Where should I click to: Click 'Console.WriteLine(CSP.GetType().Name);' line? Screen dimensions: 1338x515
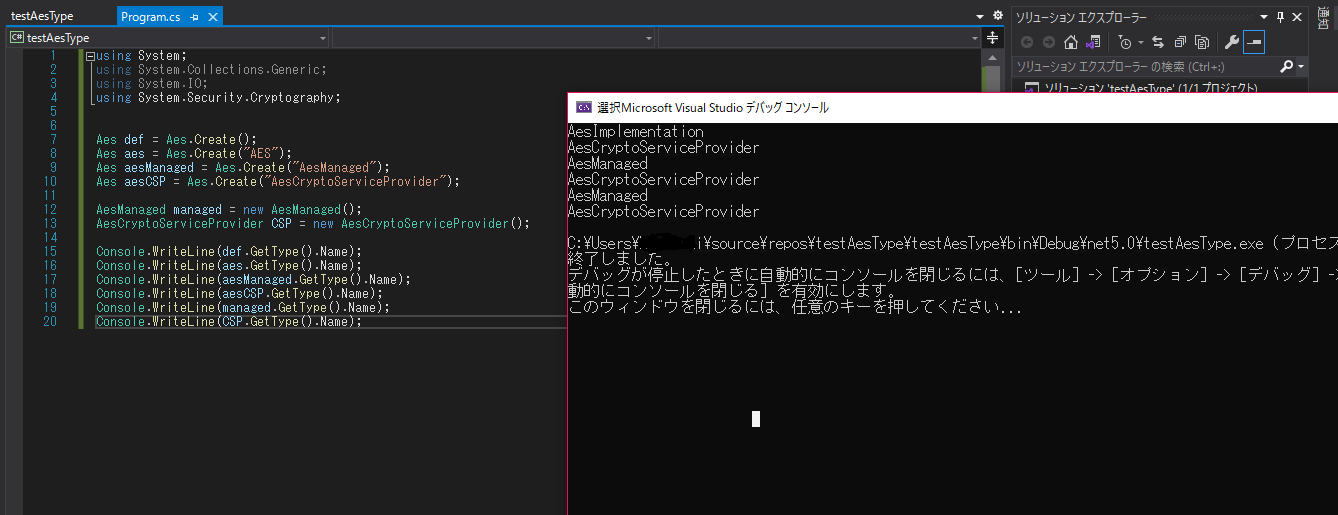pos(228,322)
